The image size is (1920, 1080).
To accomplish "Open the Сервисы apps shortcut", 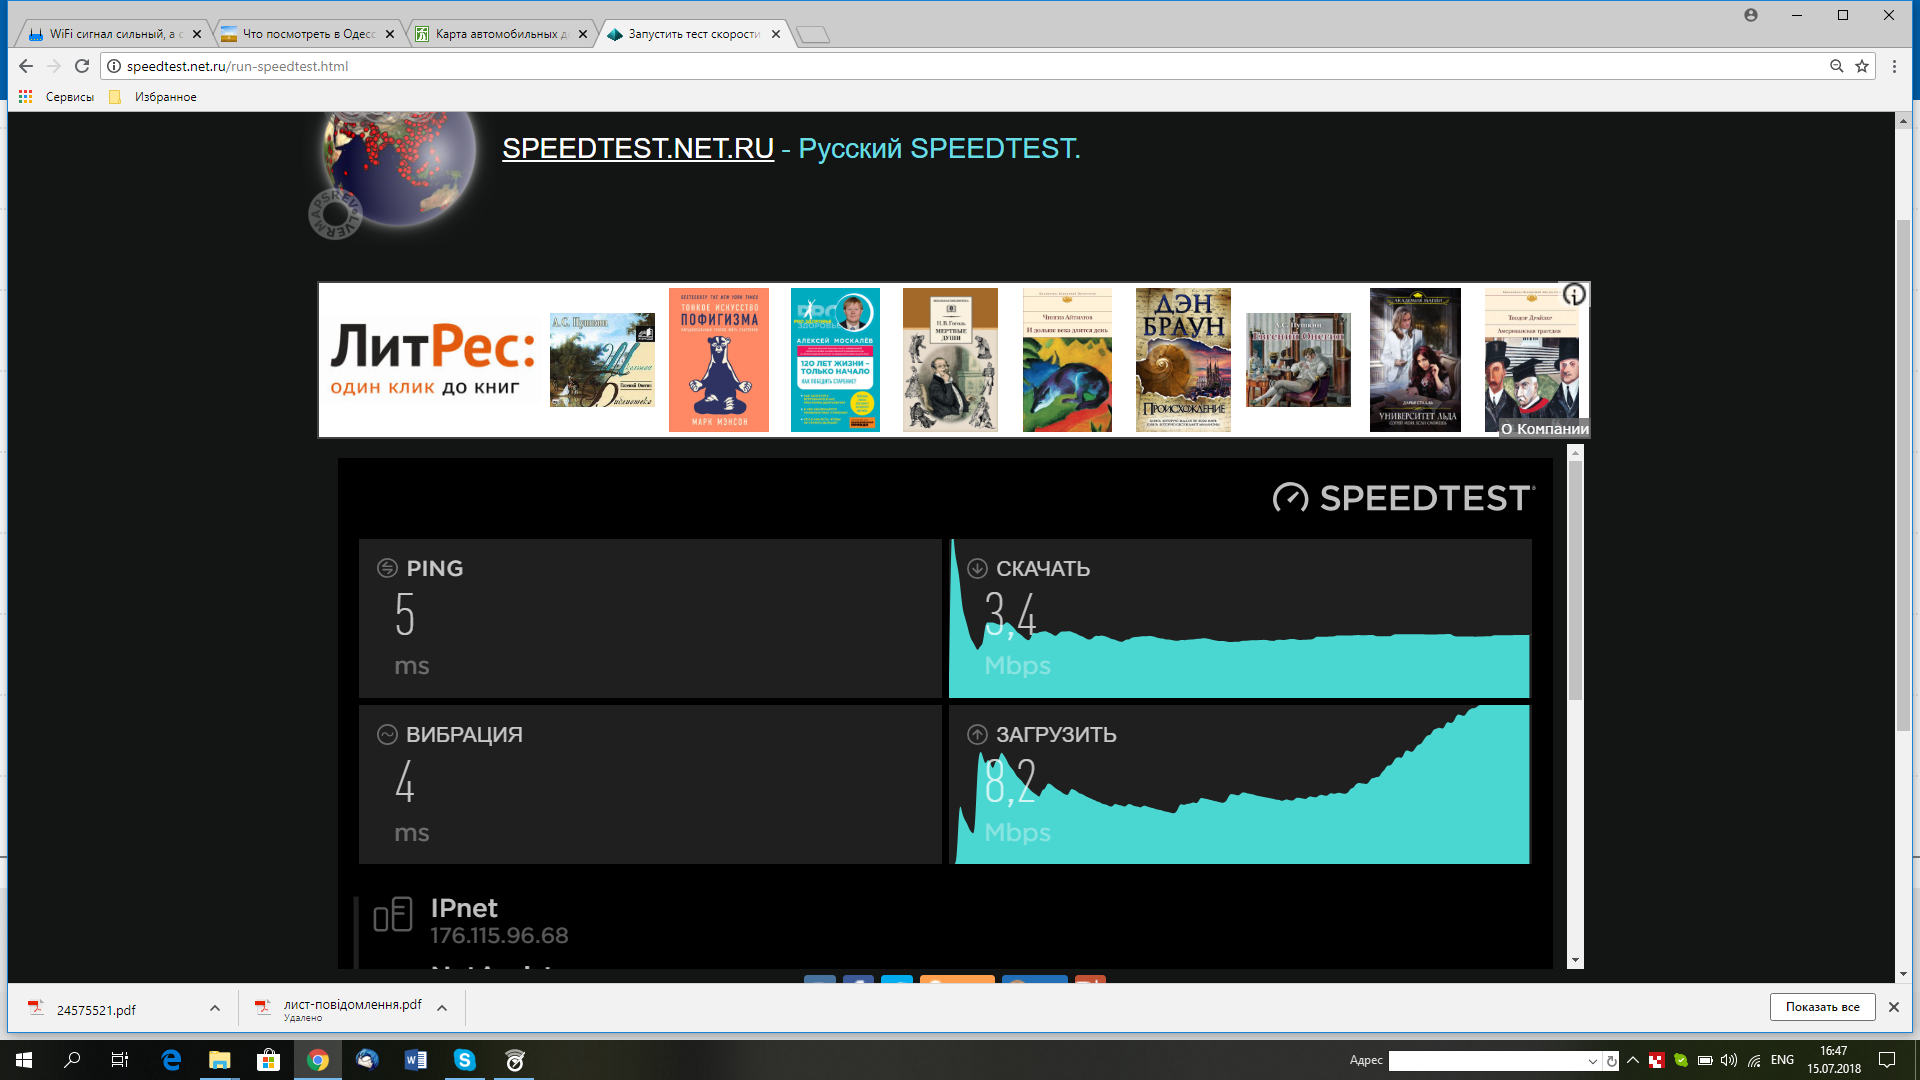I will point(56,97).
